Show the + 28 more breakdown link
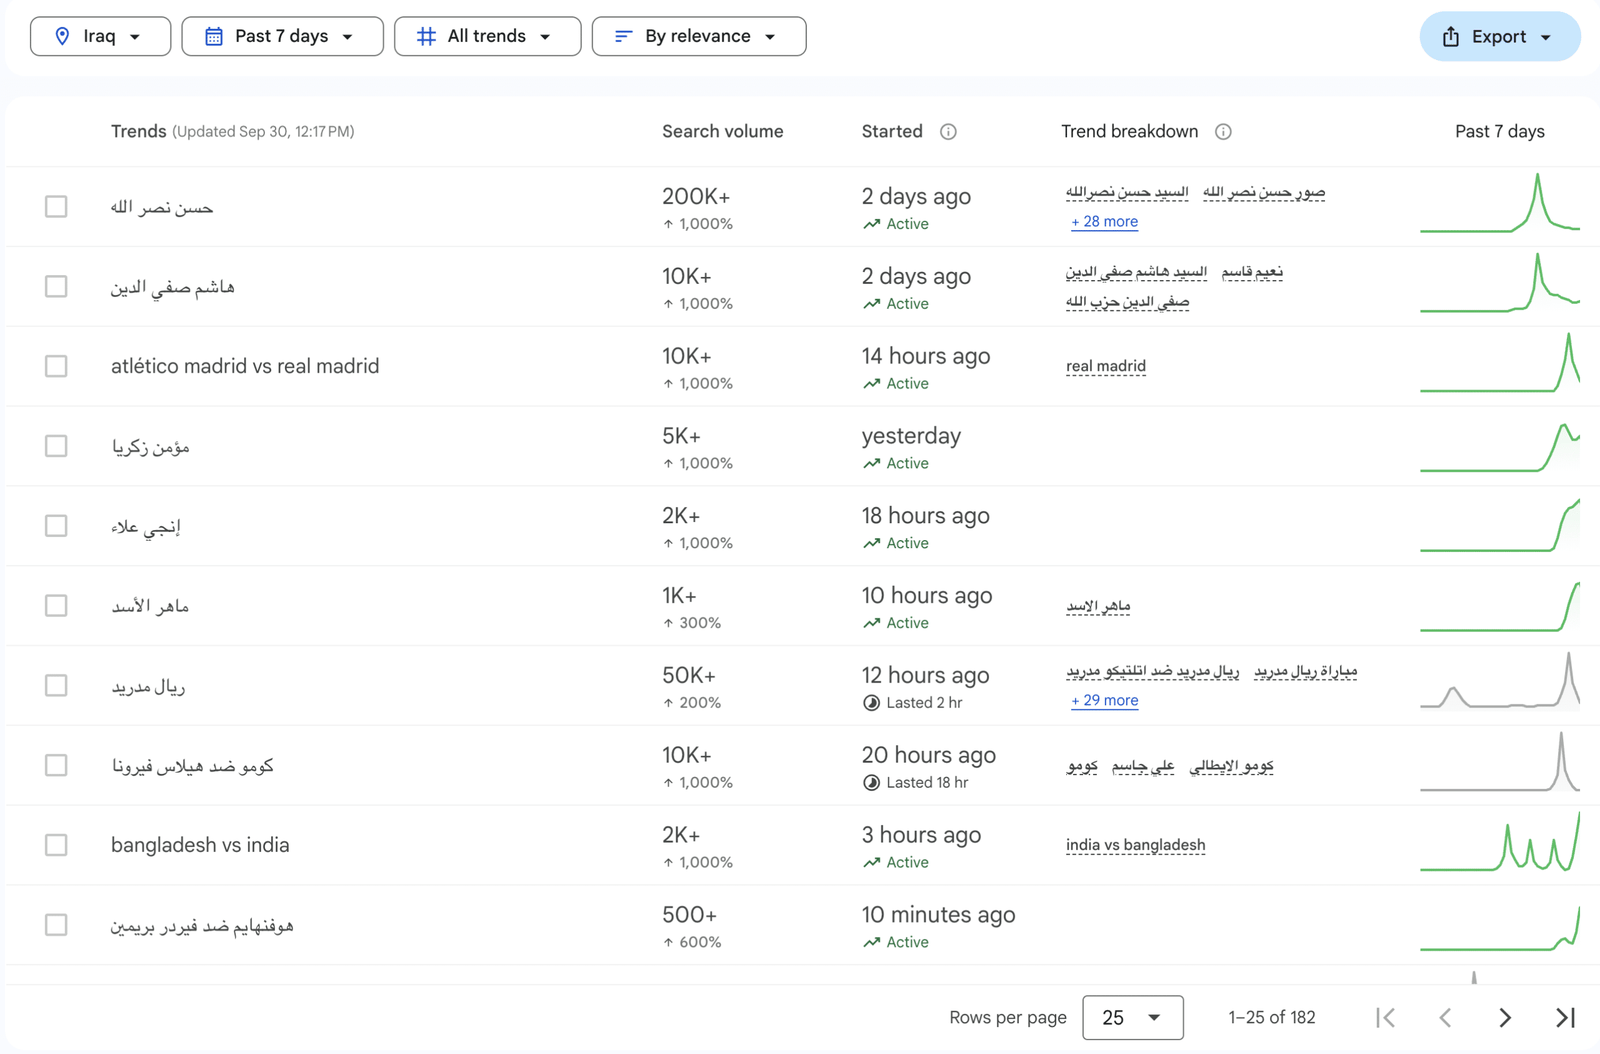 click(1104, 222)
